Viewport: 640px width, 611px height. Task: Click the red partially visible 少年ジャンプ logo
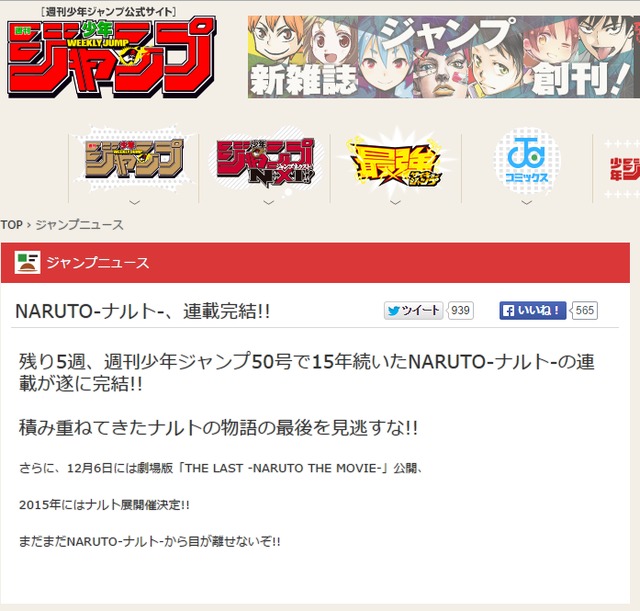click(624, 169)
